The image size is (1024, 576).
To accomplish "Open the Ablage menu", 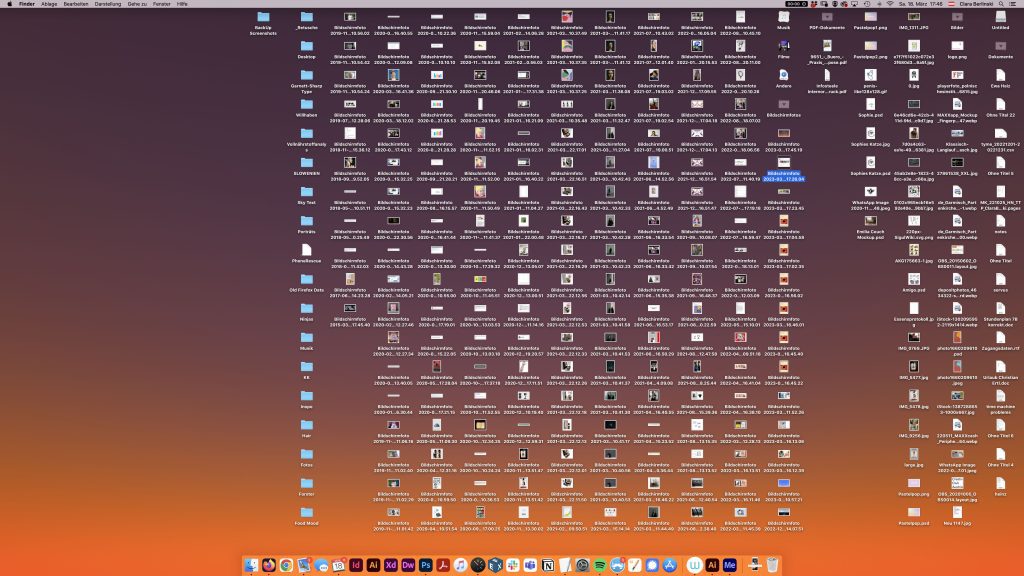I will click(49, 4).
